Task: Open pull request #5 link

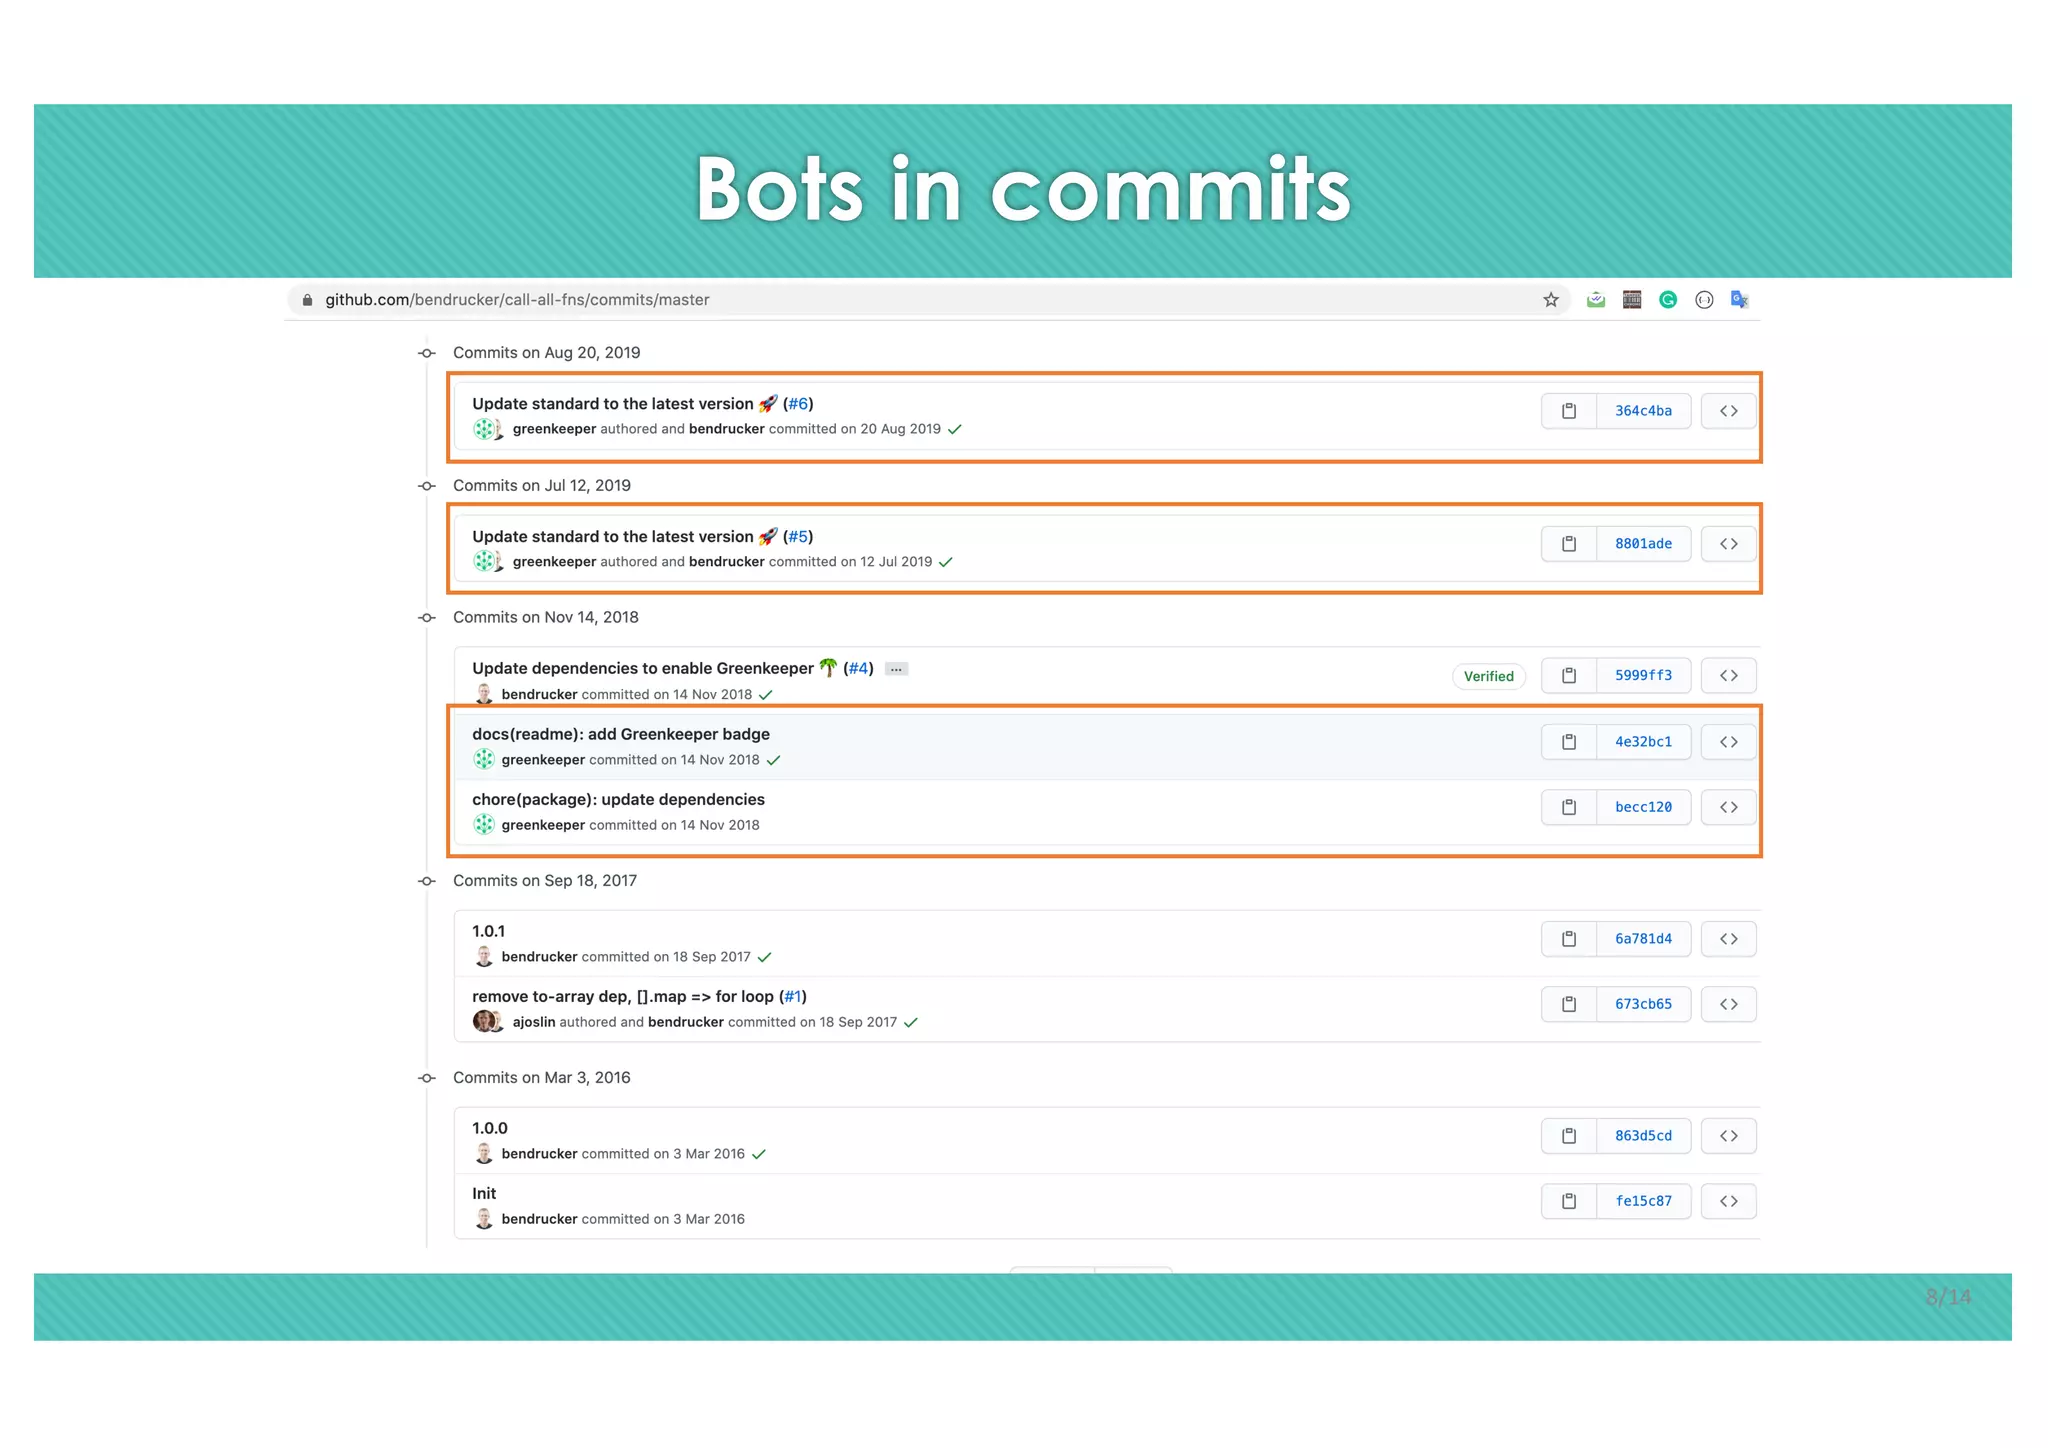Action: click(798, 537)
